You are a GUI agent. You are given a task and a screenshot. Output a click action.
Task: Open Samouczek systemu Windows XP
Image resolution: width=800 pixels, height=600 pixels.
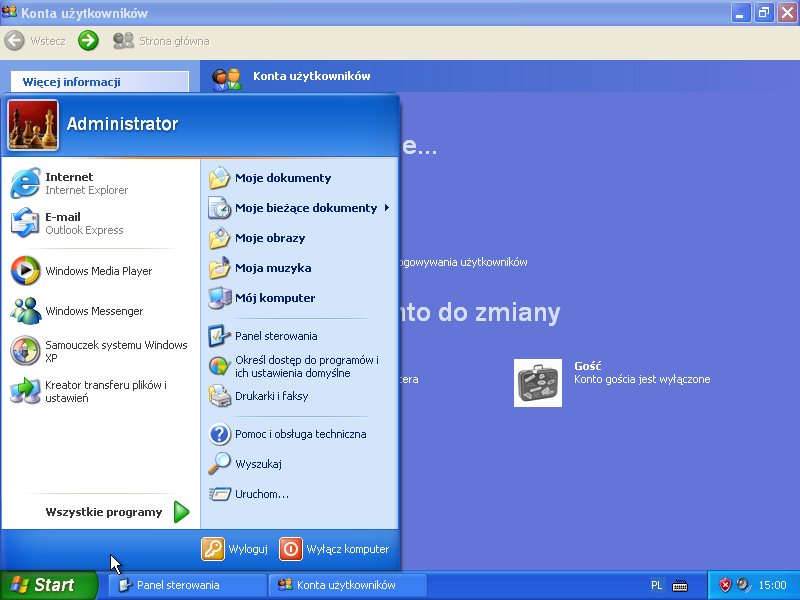click(x=98, y=351)
